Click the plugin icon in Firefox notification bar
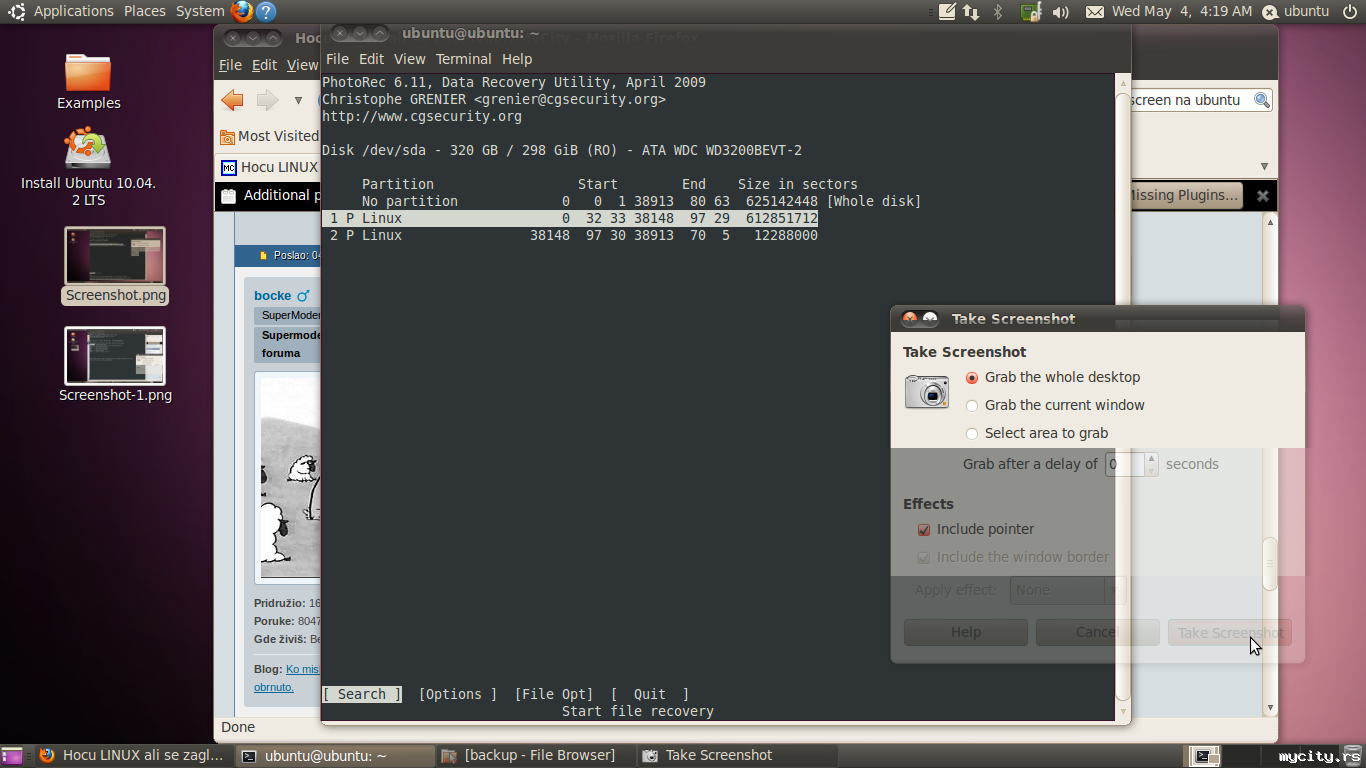This screenshot has width=1366, height=768. (x=228, y=196)
